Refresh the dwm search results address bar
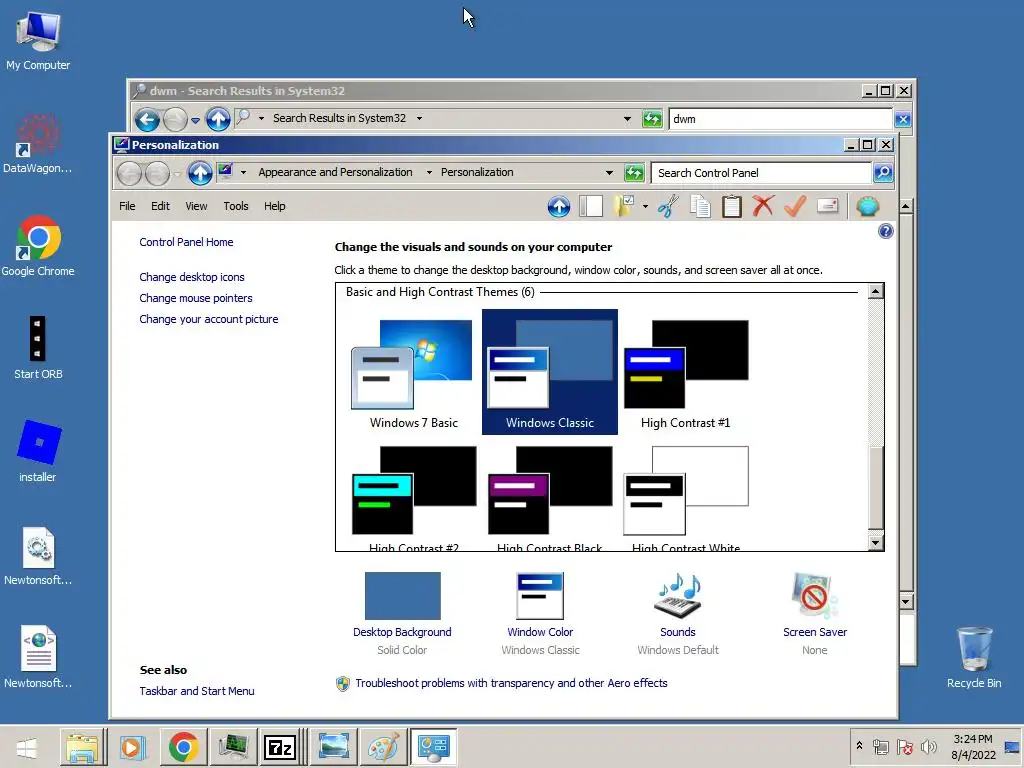The image size is (1024, 768). [x=652, y=120]
